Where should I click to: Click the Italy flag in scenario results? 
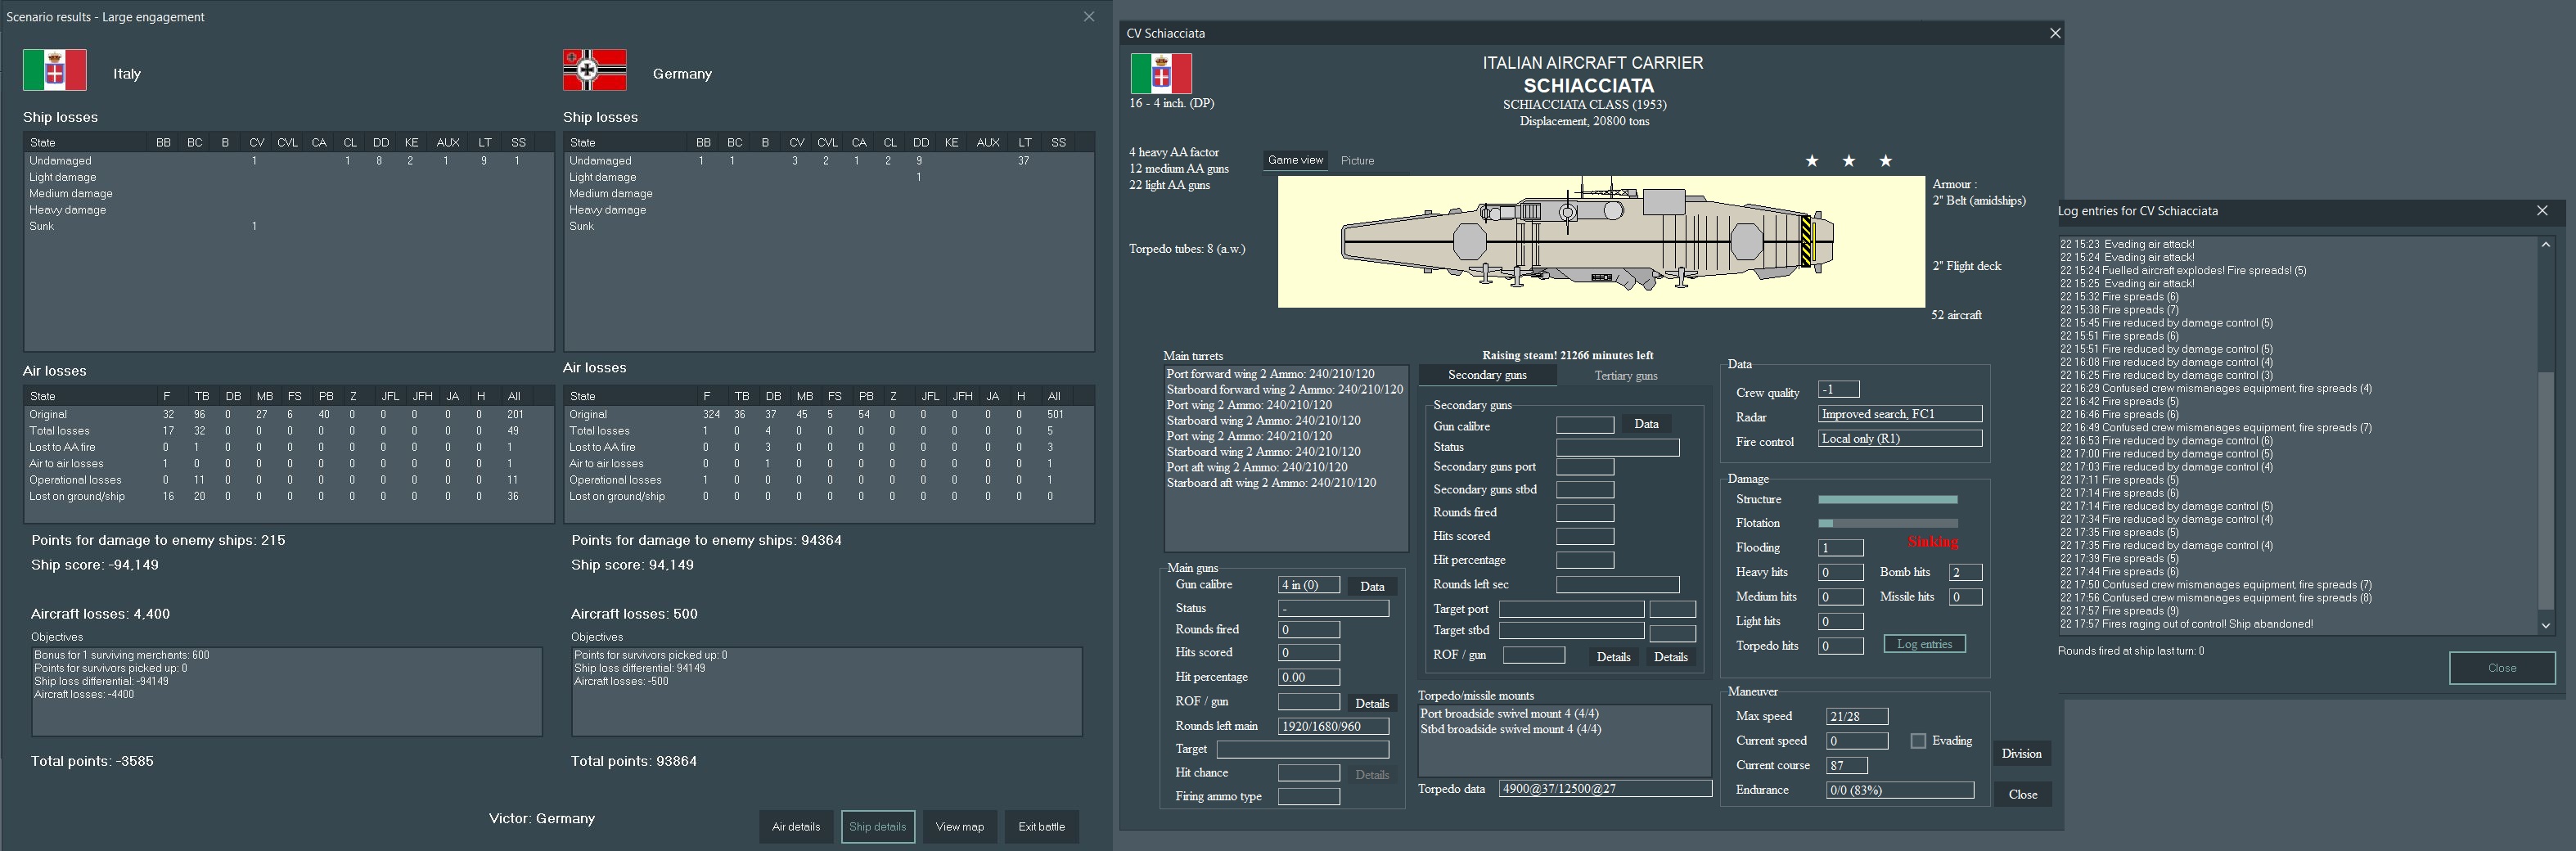[55, 70]
